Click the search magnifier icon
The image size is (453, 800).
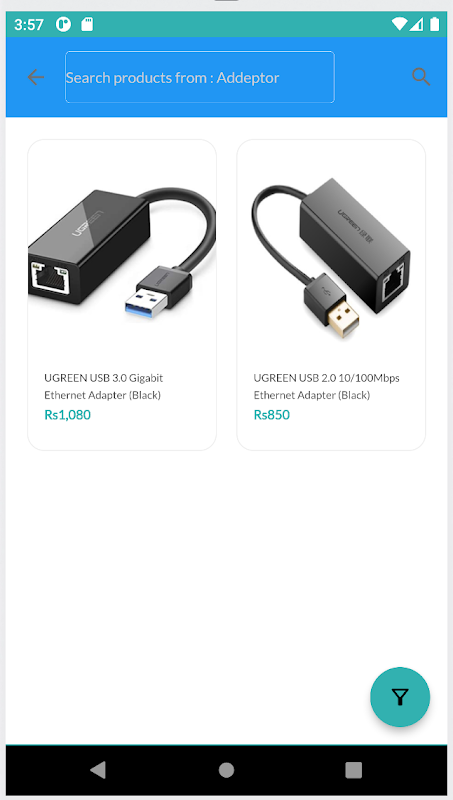(421, 77)
